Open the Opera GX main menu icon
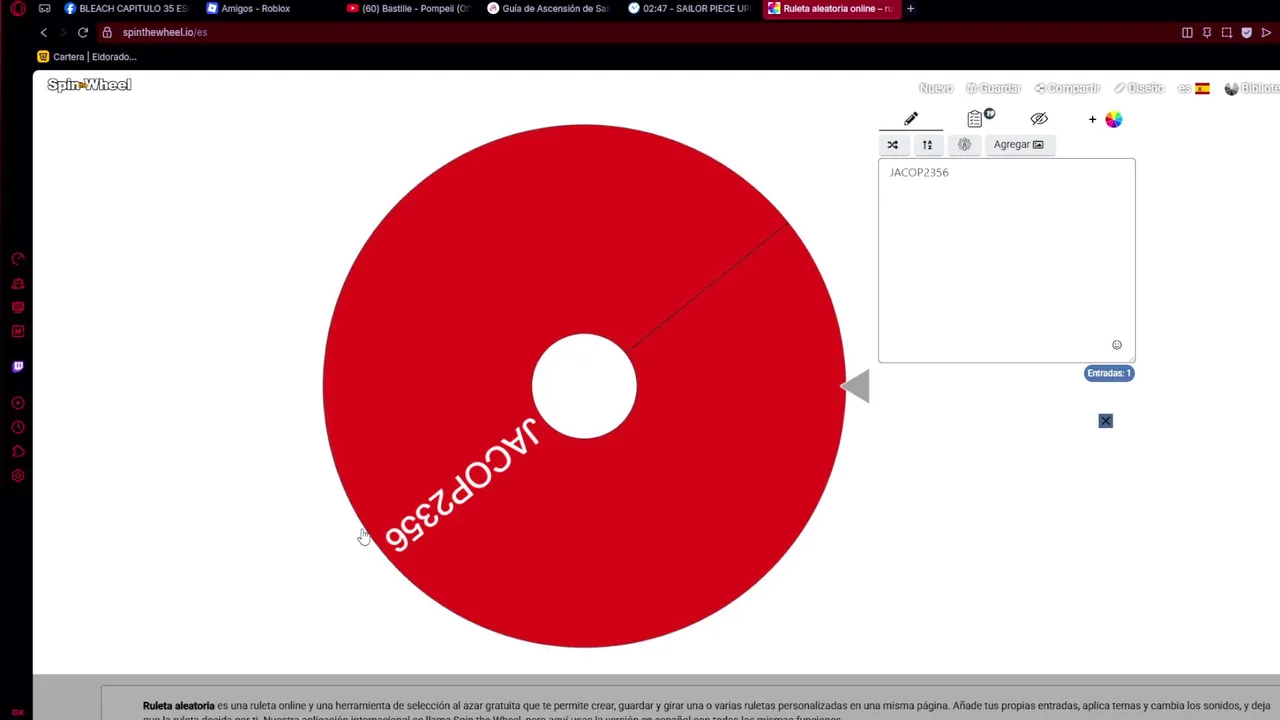Image resolution: width=1280 pixels, height=720 pixels. pyautogui.click(x=18, y=9)
